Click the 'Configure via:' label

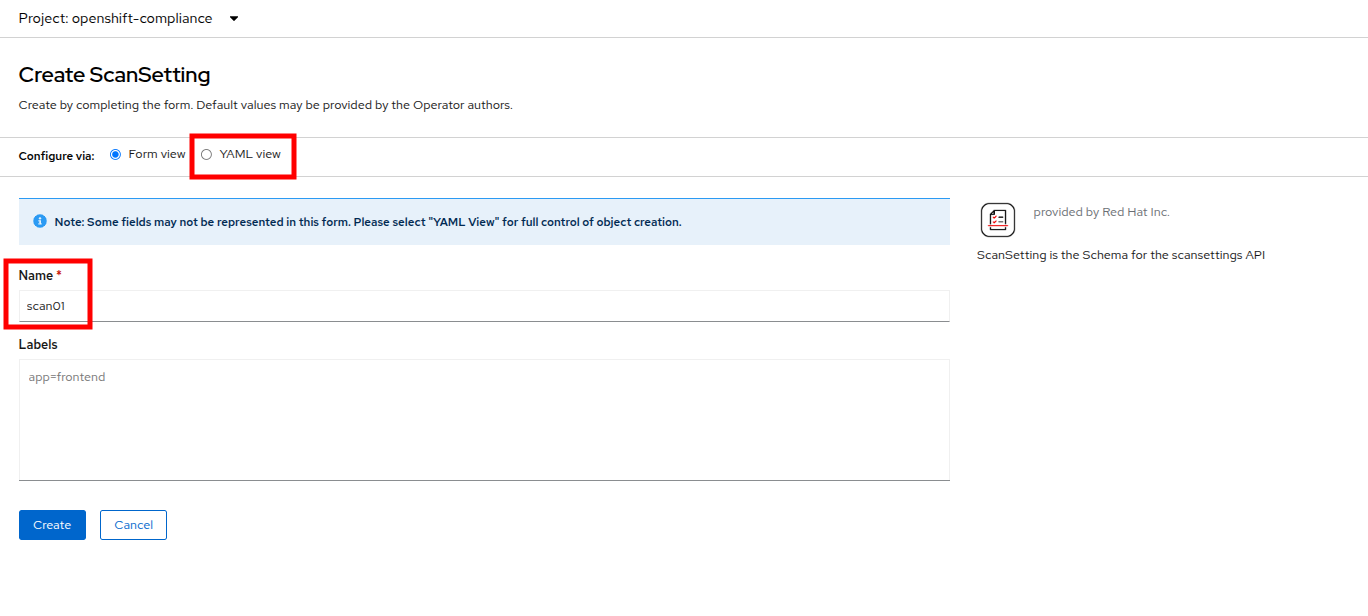point(57,156)
